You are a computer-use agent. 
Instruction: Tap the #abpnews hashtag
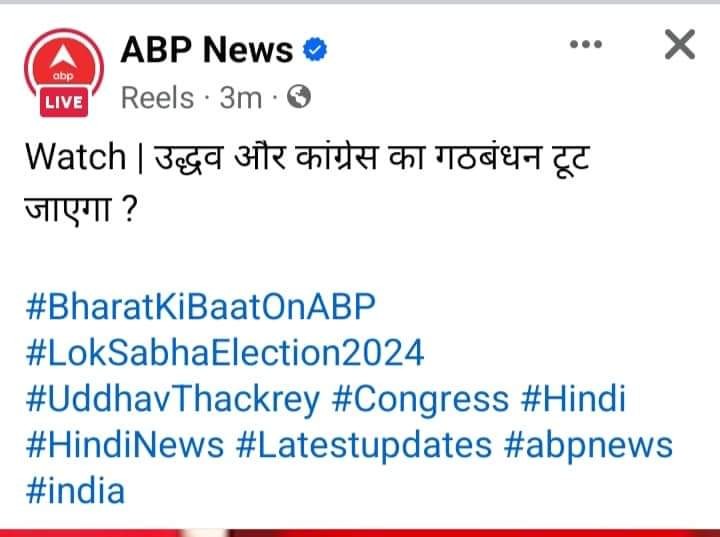(588, 444)
